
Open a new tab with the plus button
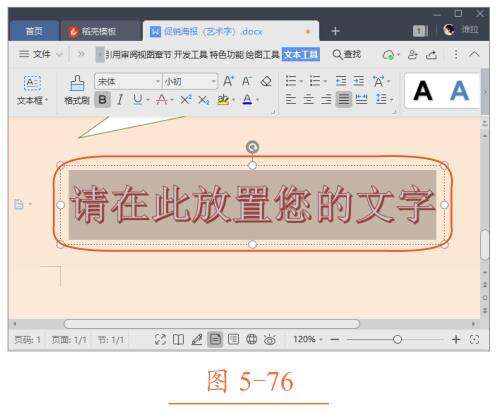[335, 31]
